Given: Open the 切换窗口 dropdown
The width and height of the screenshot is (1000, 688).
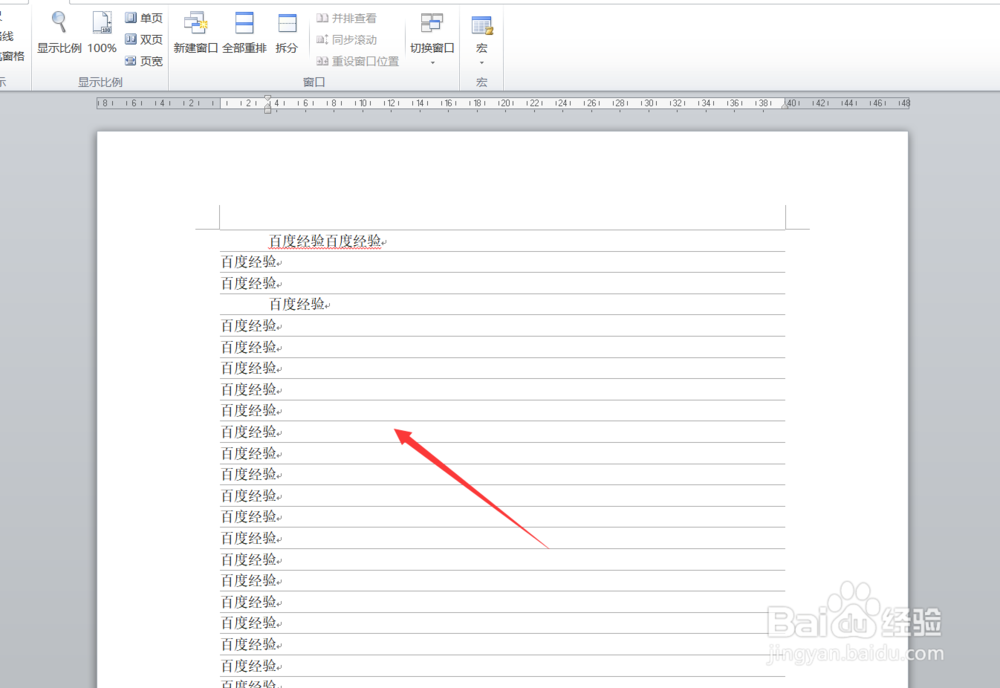Looking at the screenshot, I should pos(432,38).
